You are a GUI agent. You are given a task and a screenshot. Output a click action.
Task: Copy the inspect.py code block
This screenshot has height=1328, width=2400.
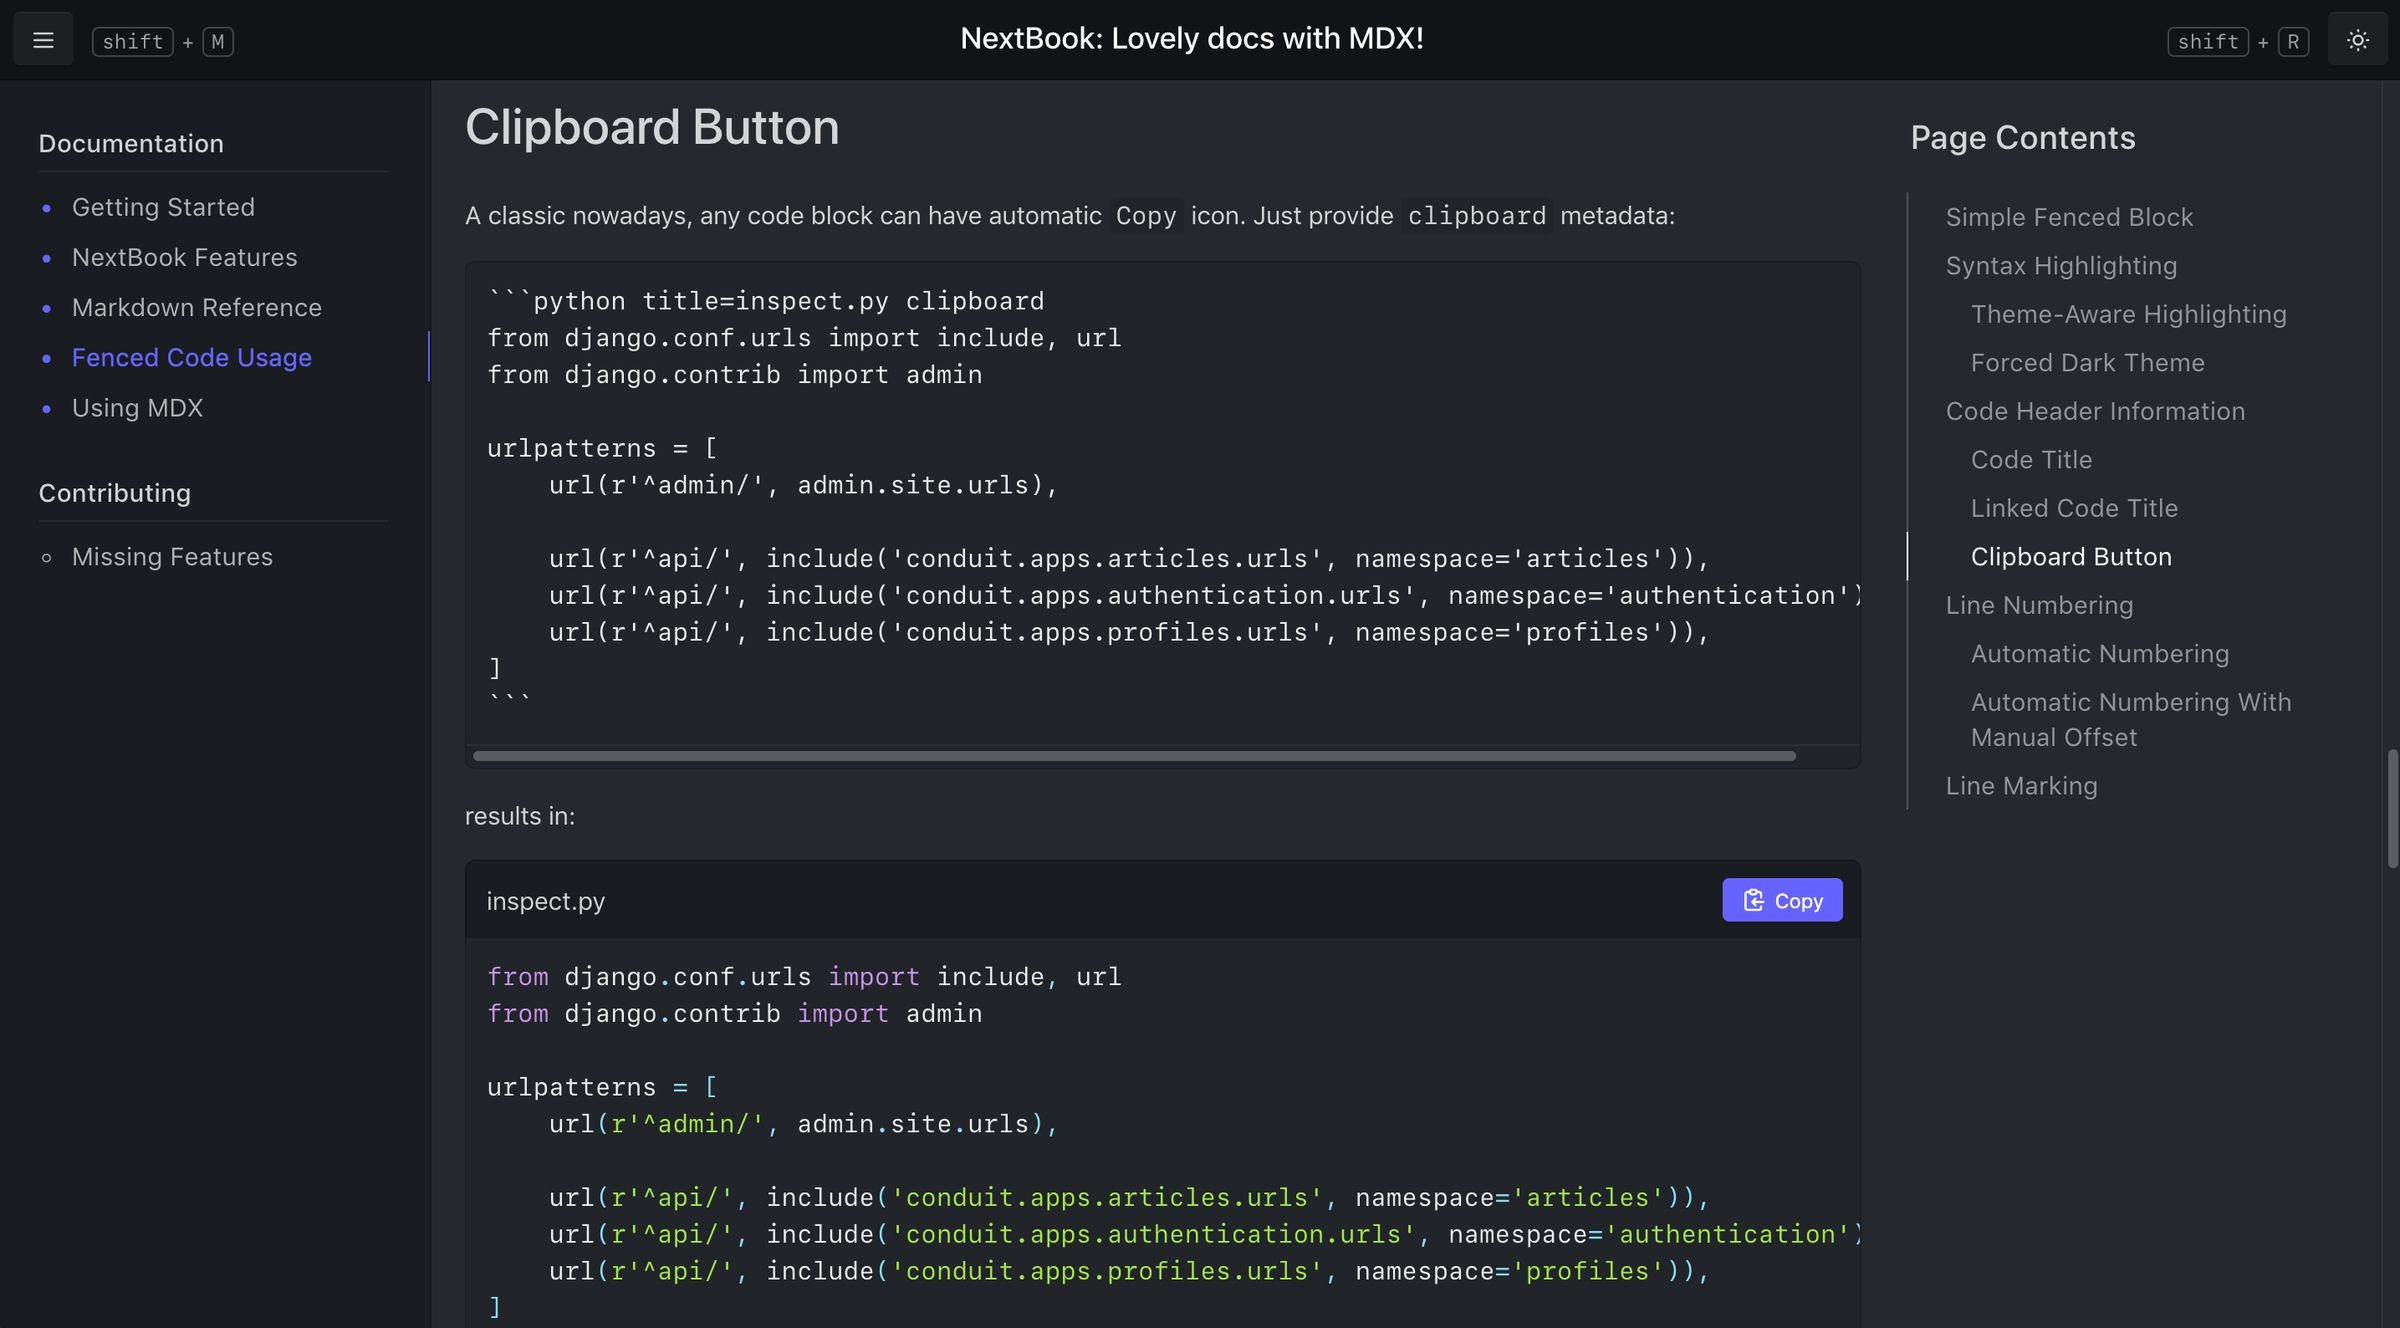[1781, 899]
